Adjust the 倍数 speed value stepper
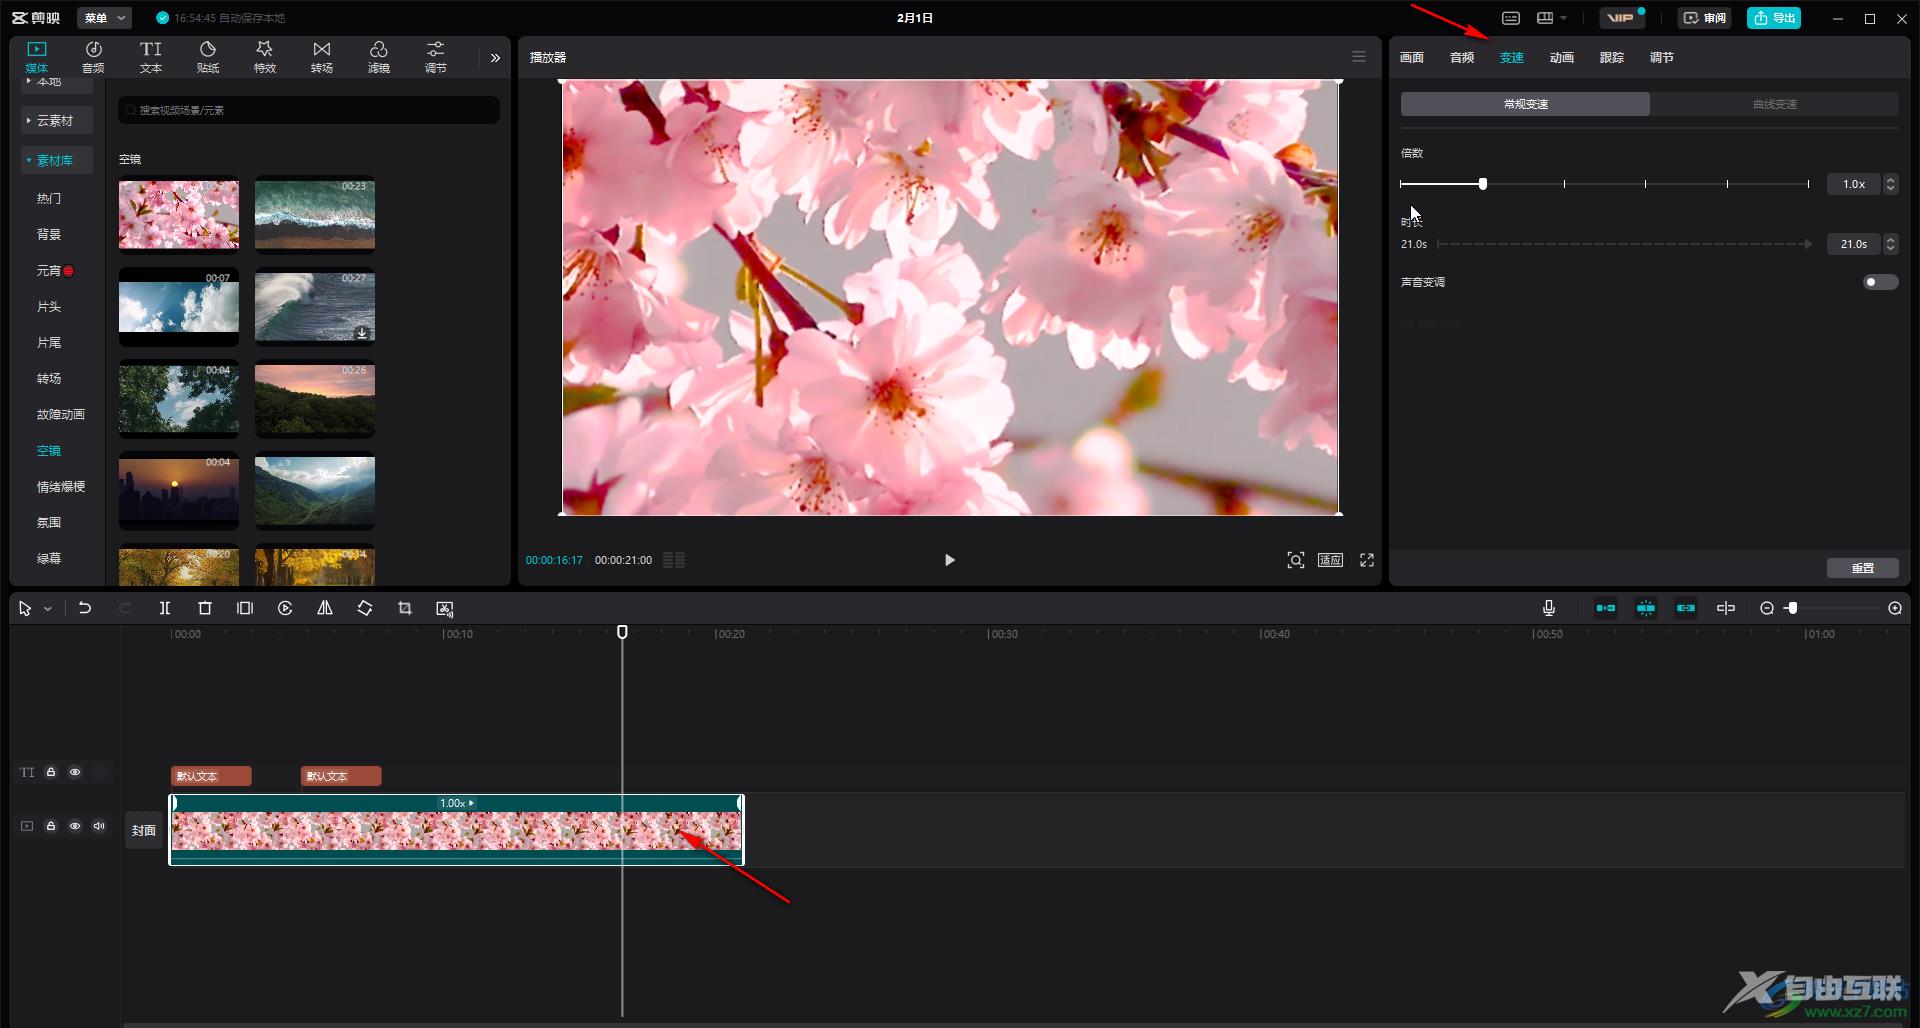This screenshot has height=1028, width=1920. pyautogui.click(x=1890, y=184)
